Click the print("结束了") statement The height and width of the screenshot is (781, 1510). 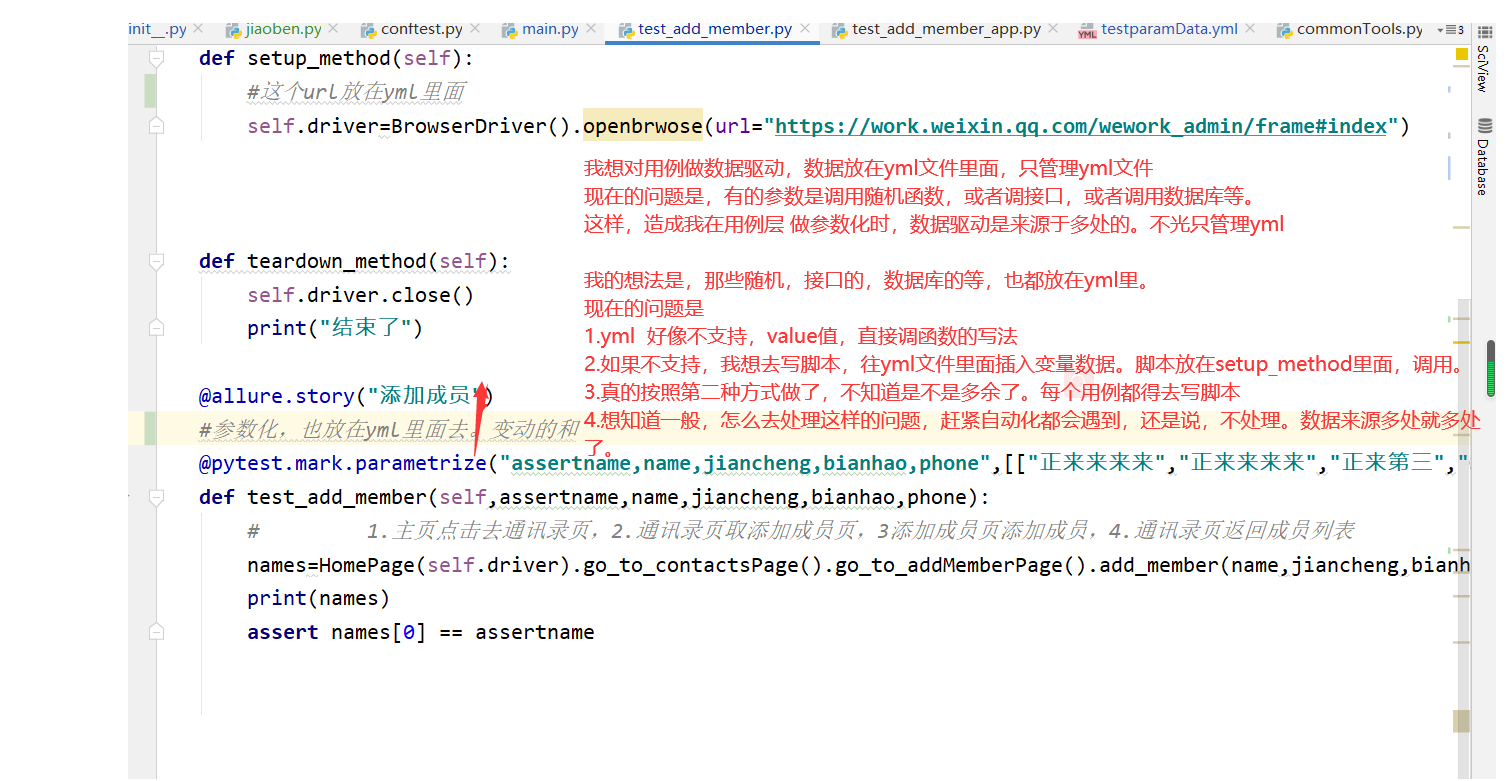pos(336,328)
